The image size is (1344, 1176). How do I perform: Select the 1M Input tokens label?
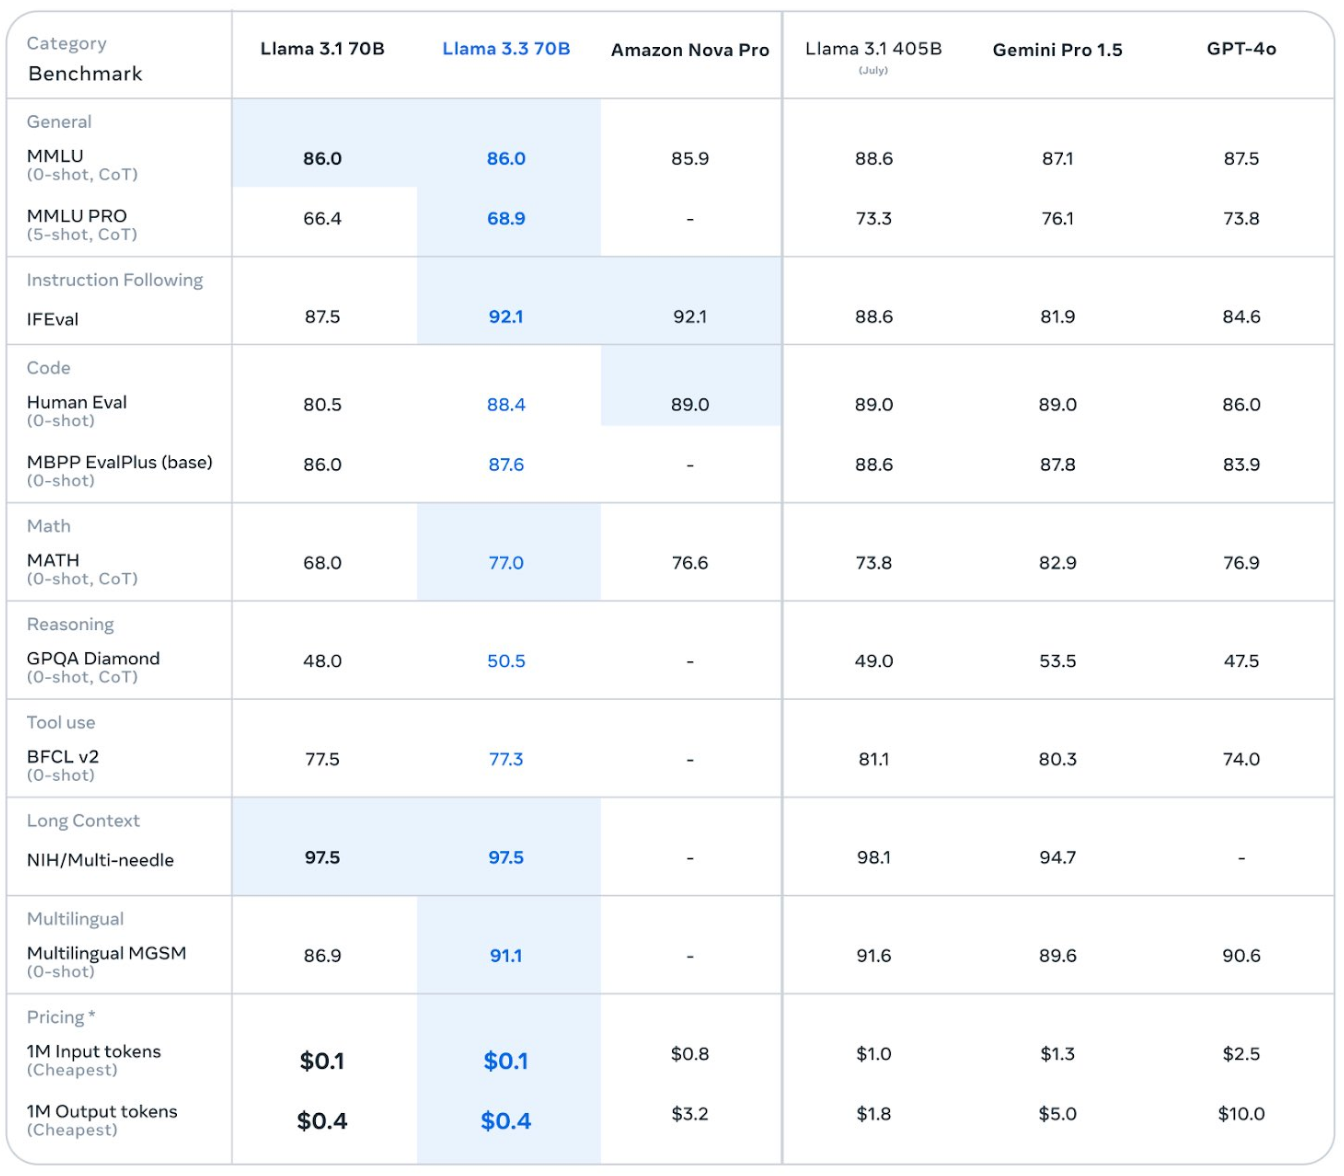[x=94, y=1052]
